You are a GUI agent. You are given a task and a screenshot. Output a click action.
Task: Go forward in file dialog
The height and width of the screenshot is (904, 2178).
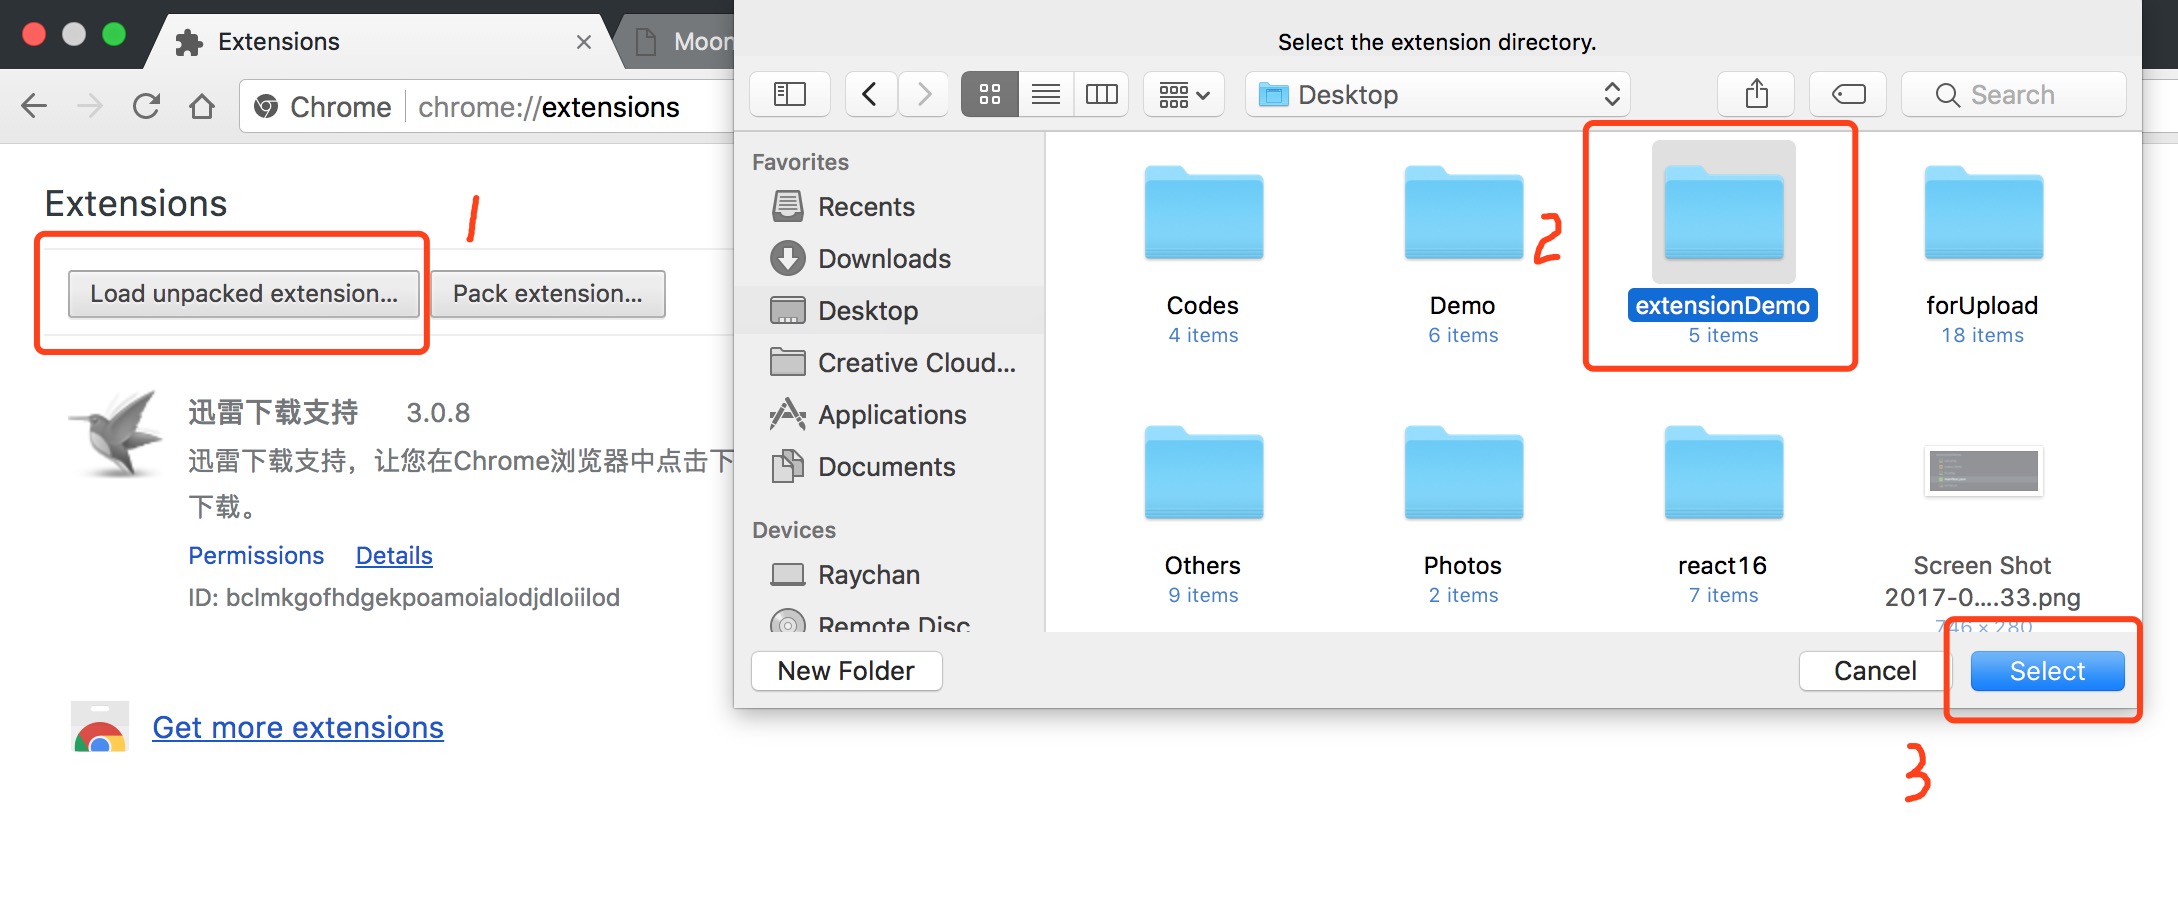pos(923,94)
